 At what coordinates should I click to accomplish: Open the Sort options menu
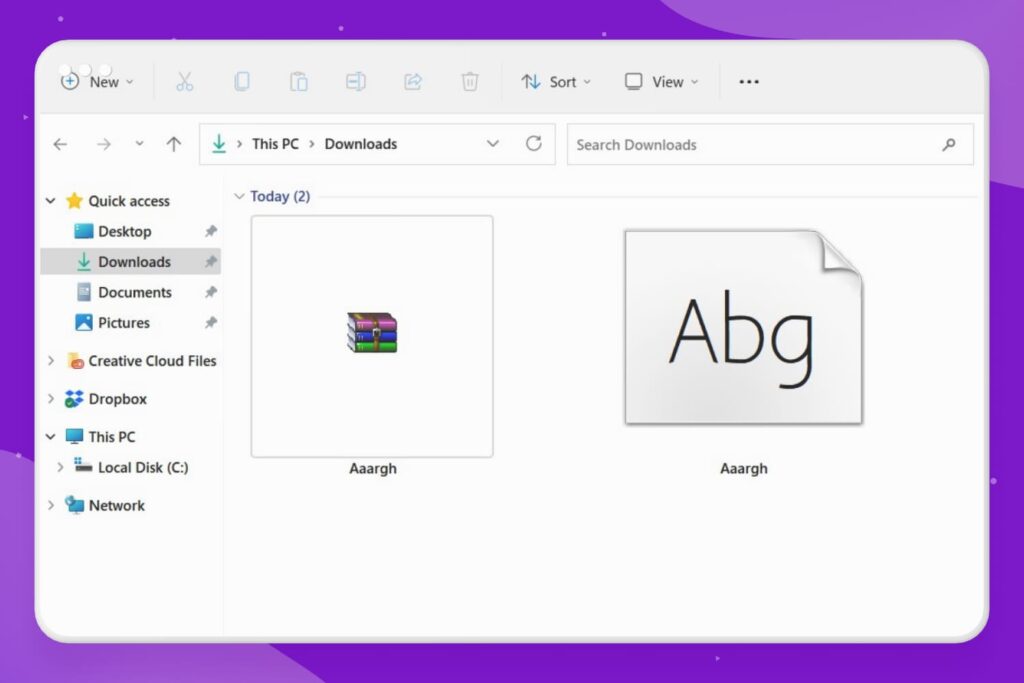(x=556, y=82)
